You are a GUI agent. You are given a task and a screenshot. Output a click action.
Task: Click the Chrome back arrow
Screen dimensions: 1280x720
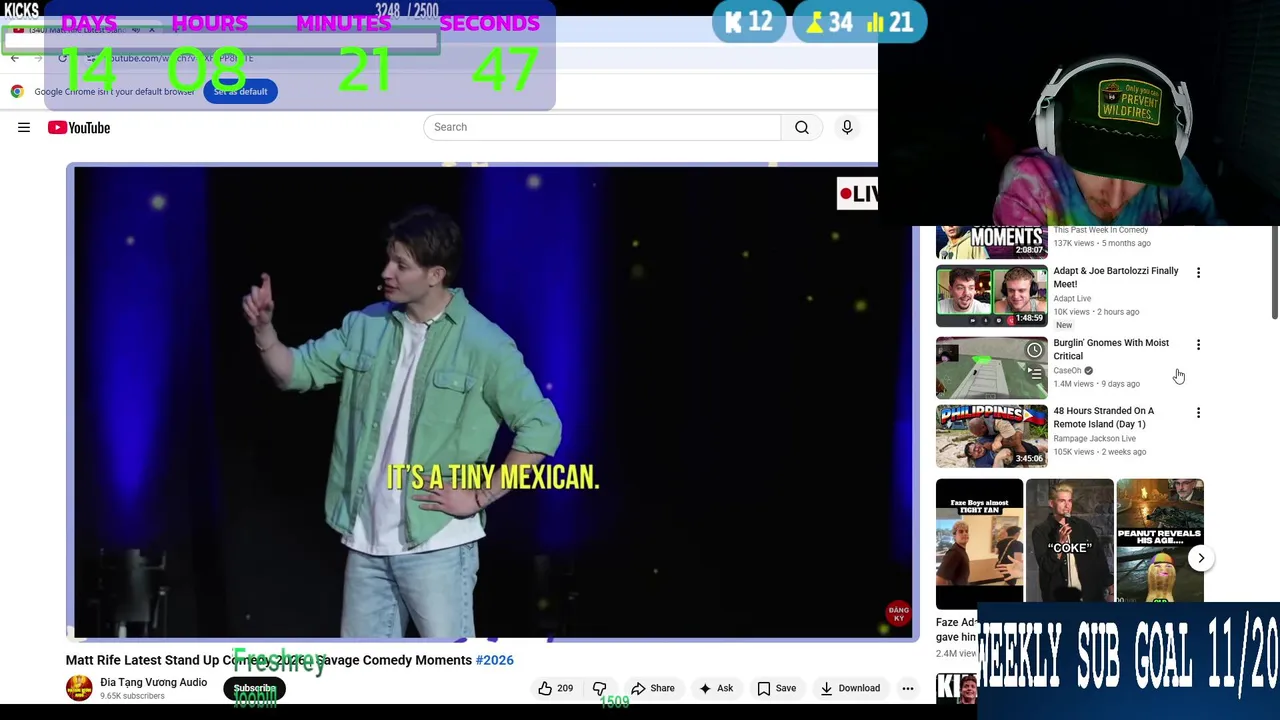[x=14, y=58]
